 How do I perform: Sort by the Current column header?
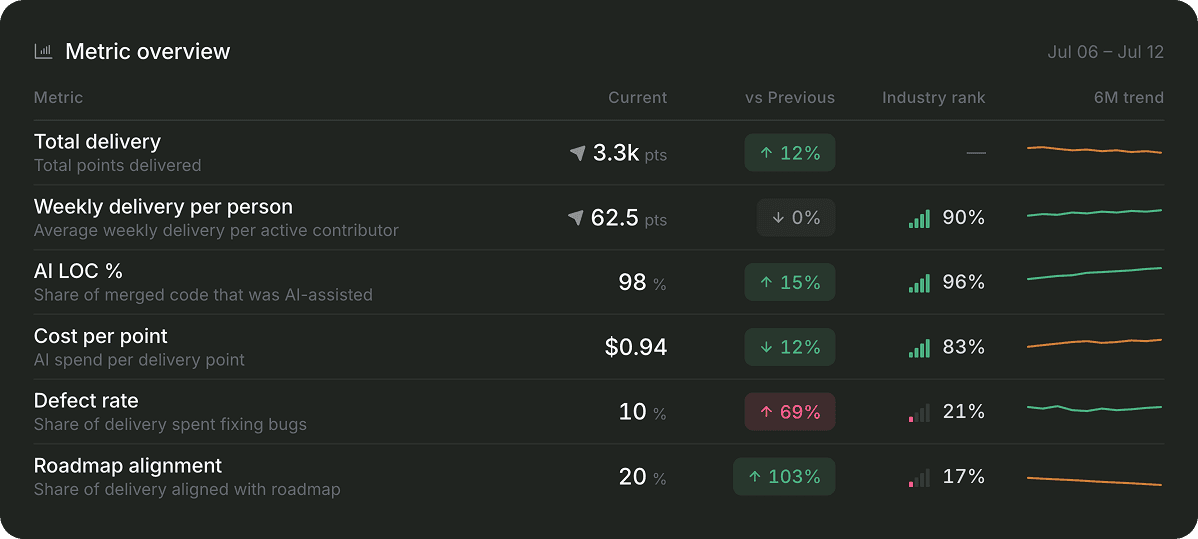[637, 98]
